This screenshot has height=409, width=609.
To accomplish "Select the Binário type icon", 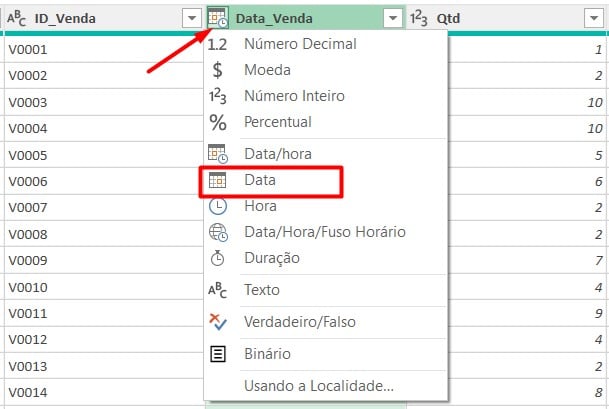I will (217, 354).
